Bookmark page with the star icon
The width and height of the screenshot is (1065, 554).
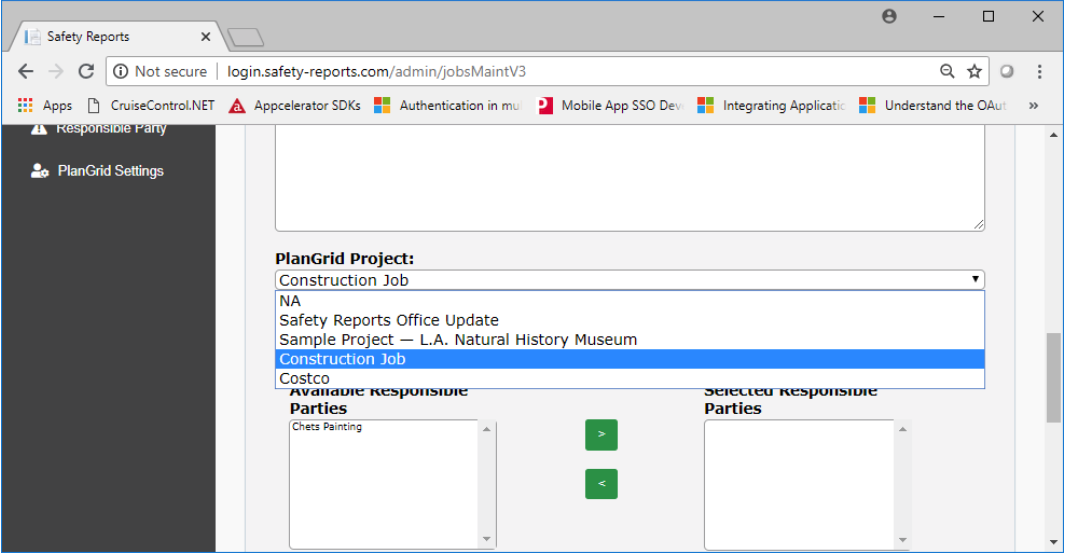[x=975, y=71]
